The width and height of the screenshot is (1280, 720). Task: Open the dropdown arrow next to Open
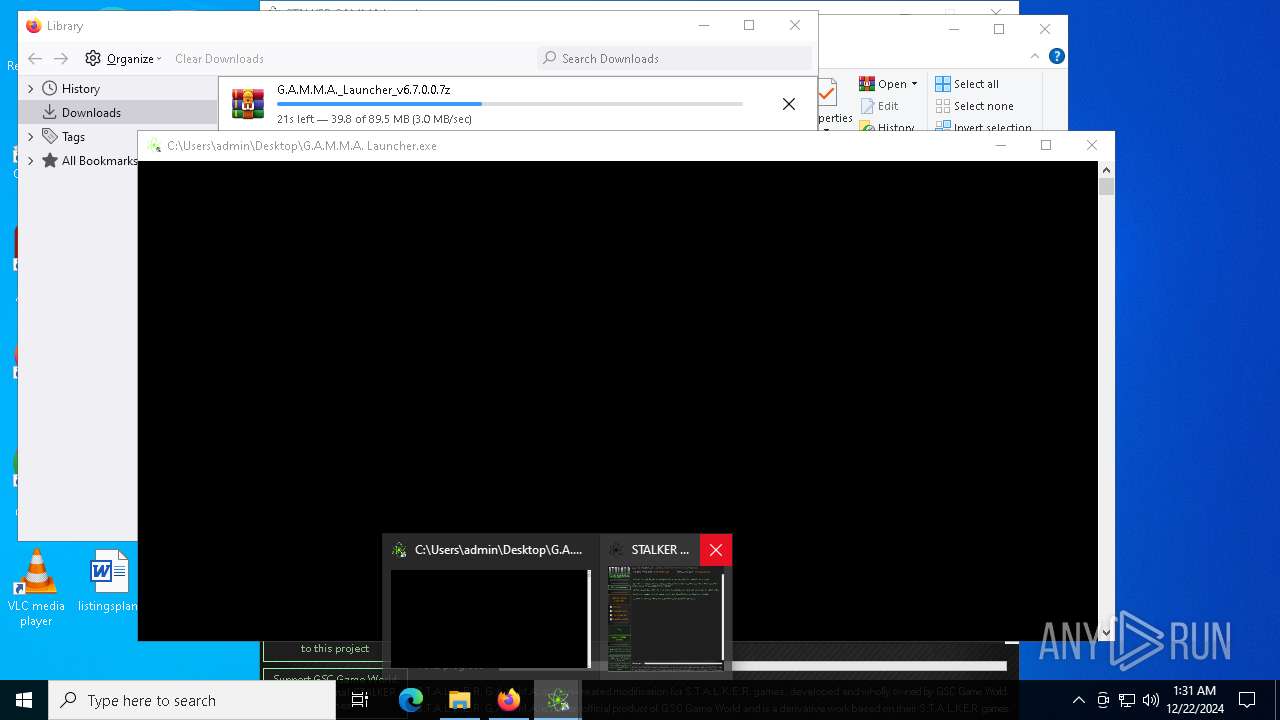point(914,84)
